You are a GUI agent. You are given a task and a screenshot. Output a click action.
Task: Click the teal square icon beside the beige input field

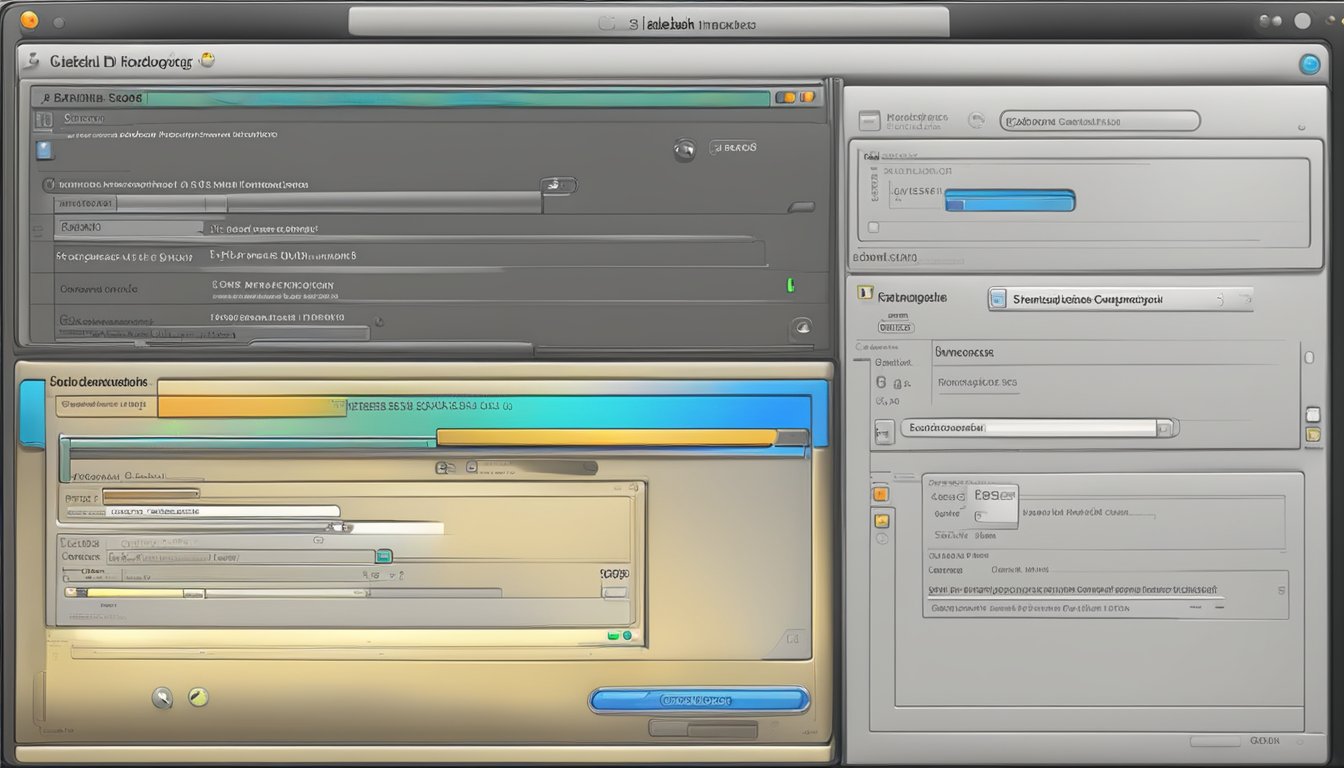tap(383, 557)
